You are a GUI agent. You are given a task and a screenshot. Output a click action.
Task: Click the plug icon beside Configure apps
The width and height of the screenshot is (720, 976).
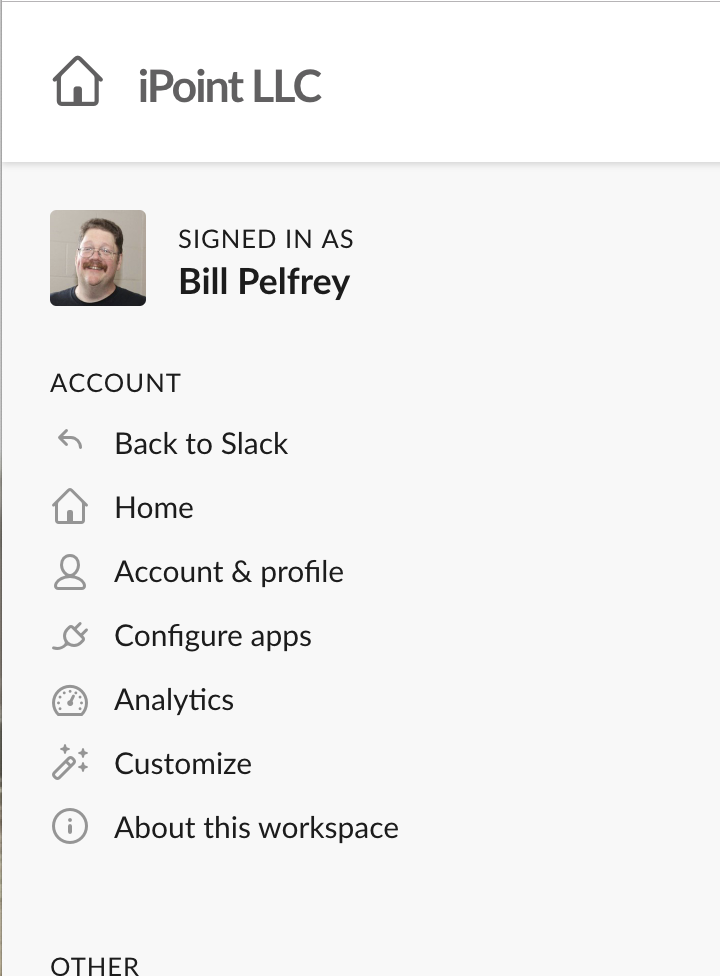coord(69,635)
